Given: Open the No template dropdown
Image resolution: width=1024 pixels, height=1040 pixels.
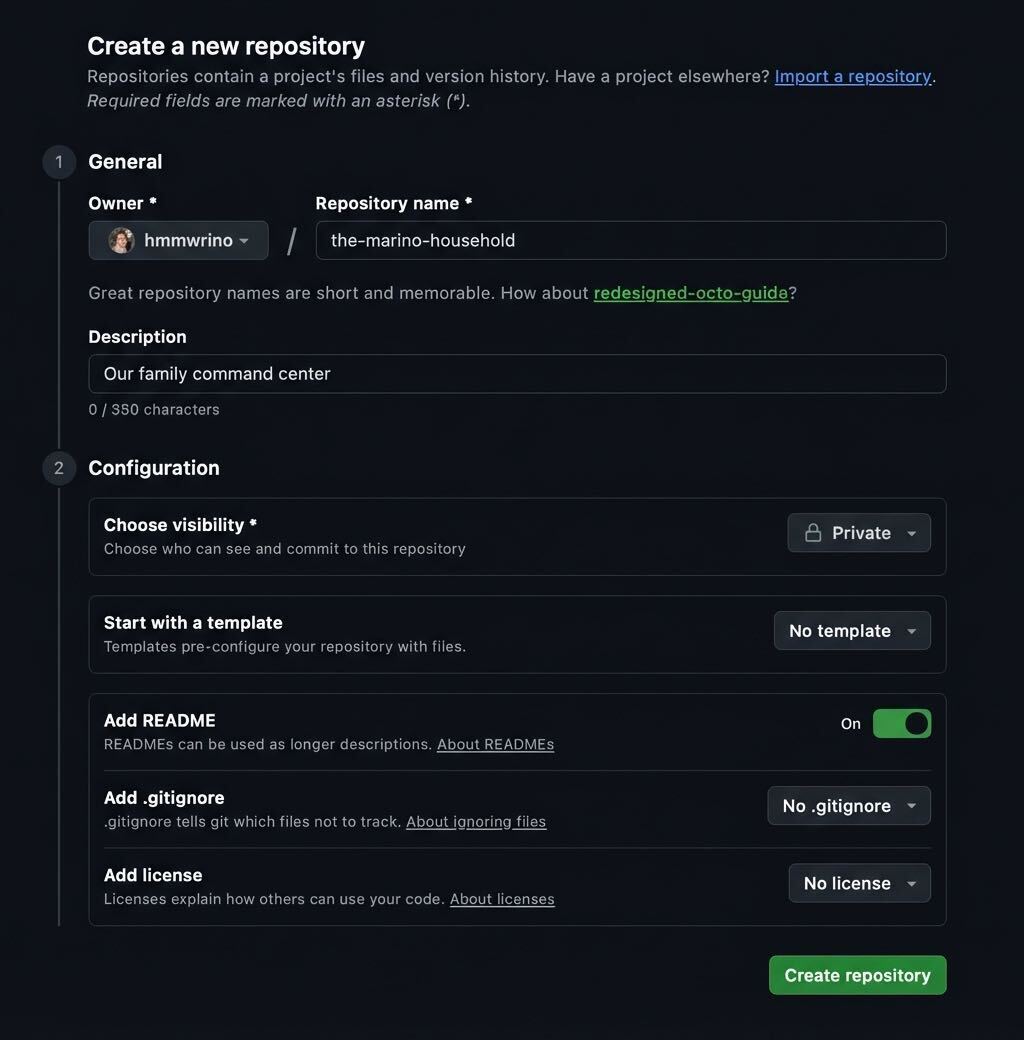Looking at the screenshot, I should 852,631.
